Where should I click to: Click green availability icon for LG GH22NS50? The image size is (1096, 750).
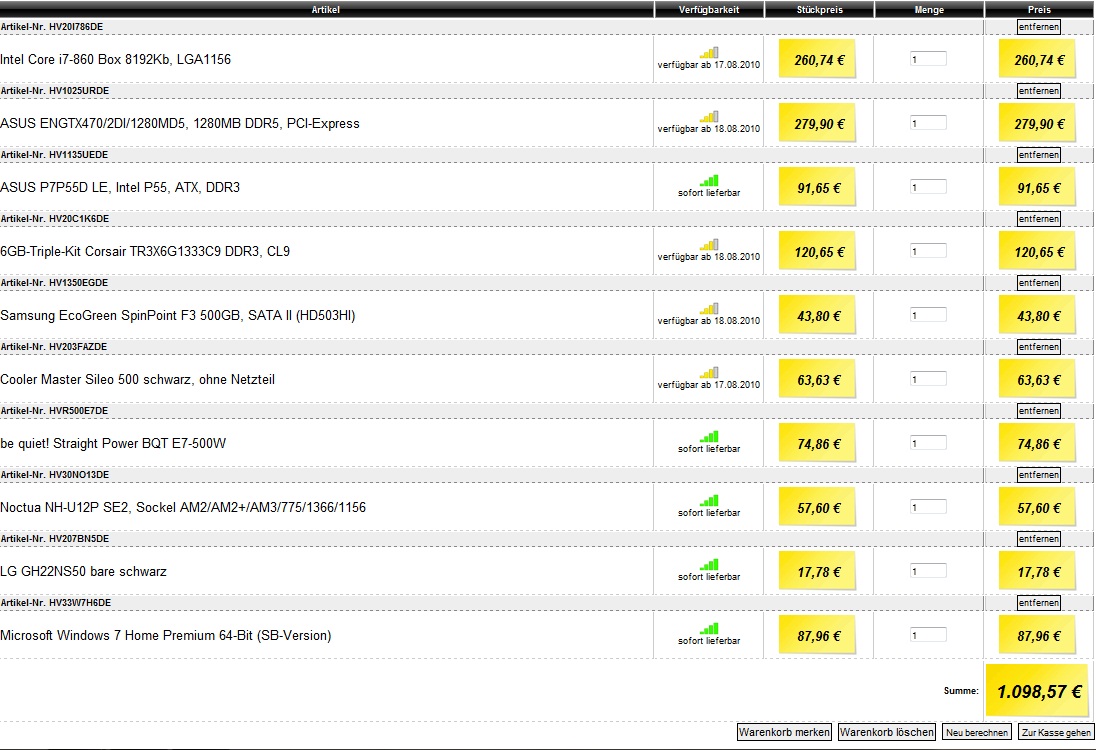point(709,564)
